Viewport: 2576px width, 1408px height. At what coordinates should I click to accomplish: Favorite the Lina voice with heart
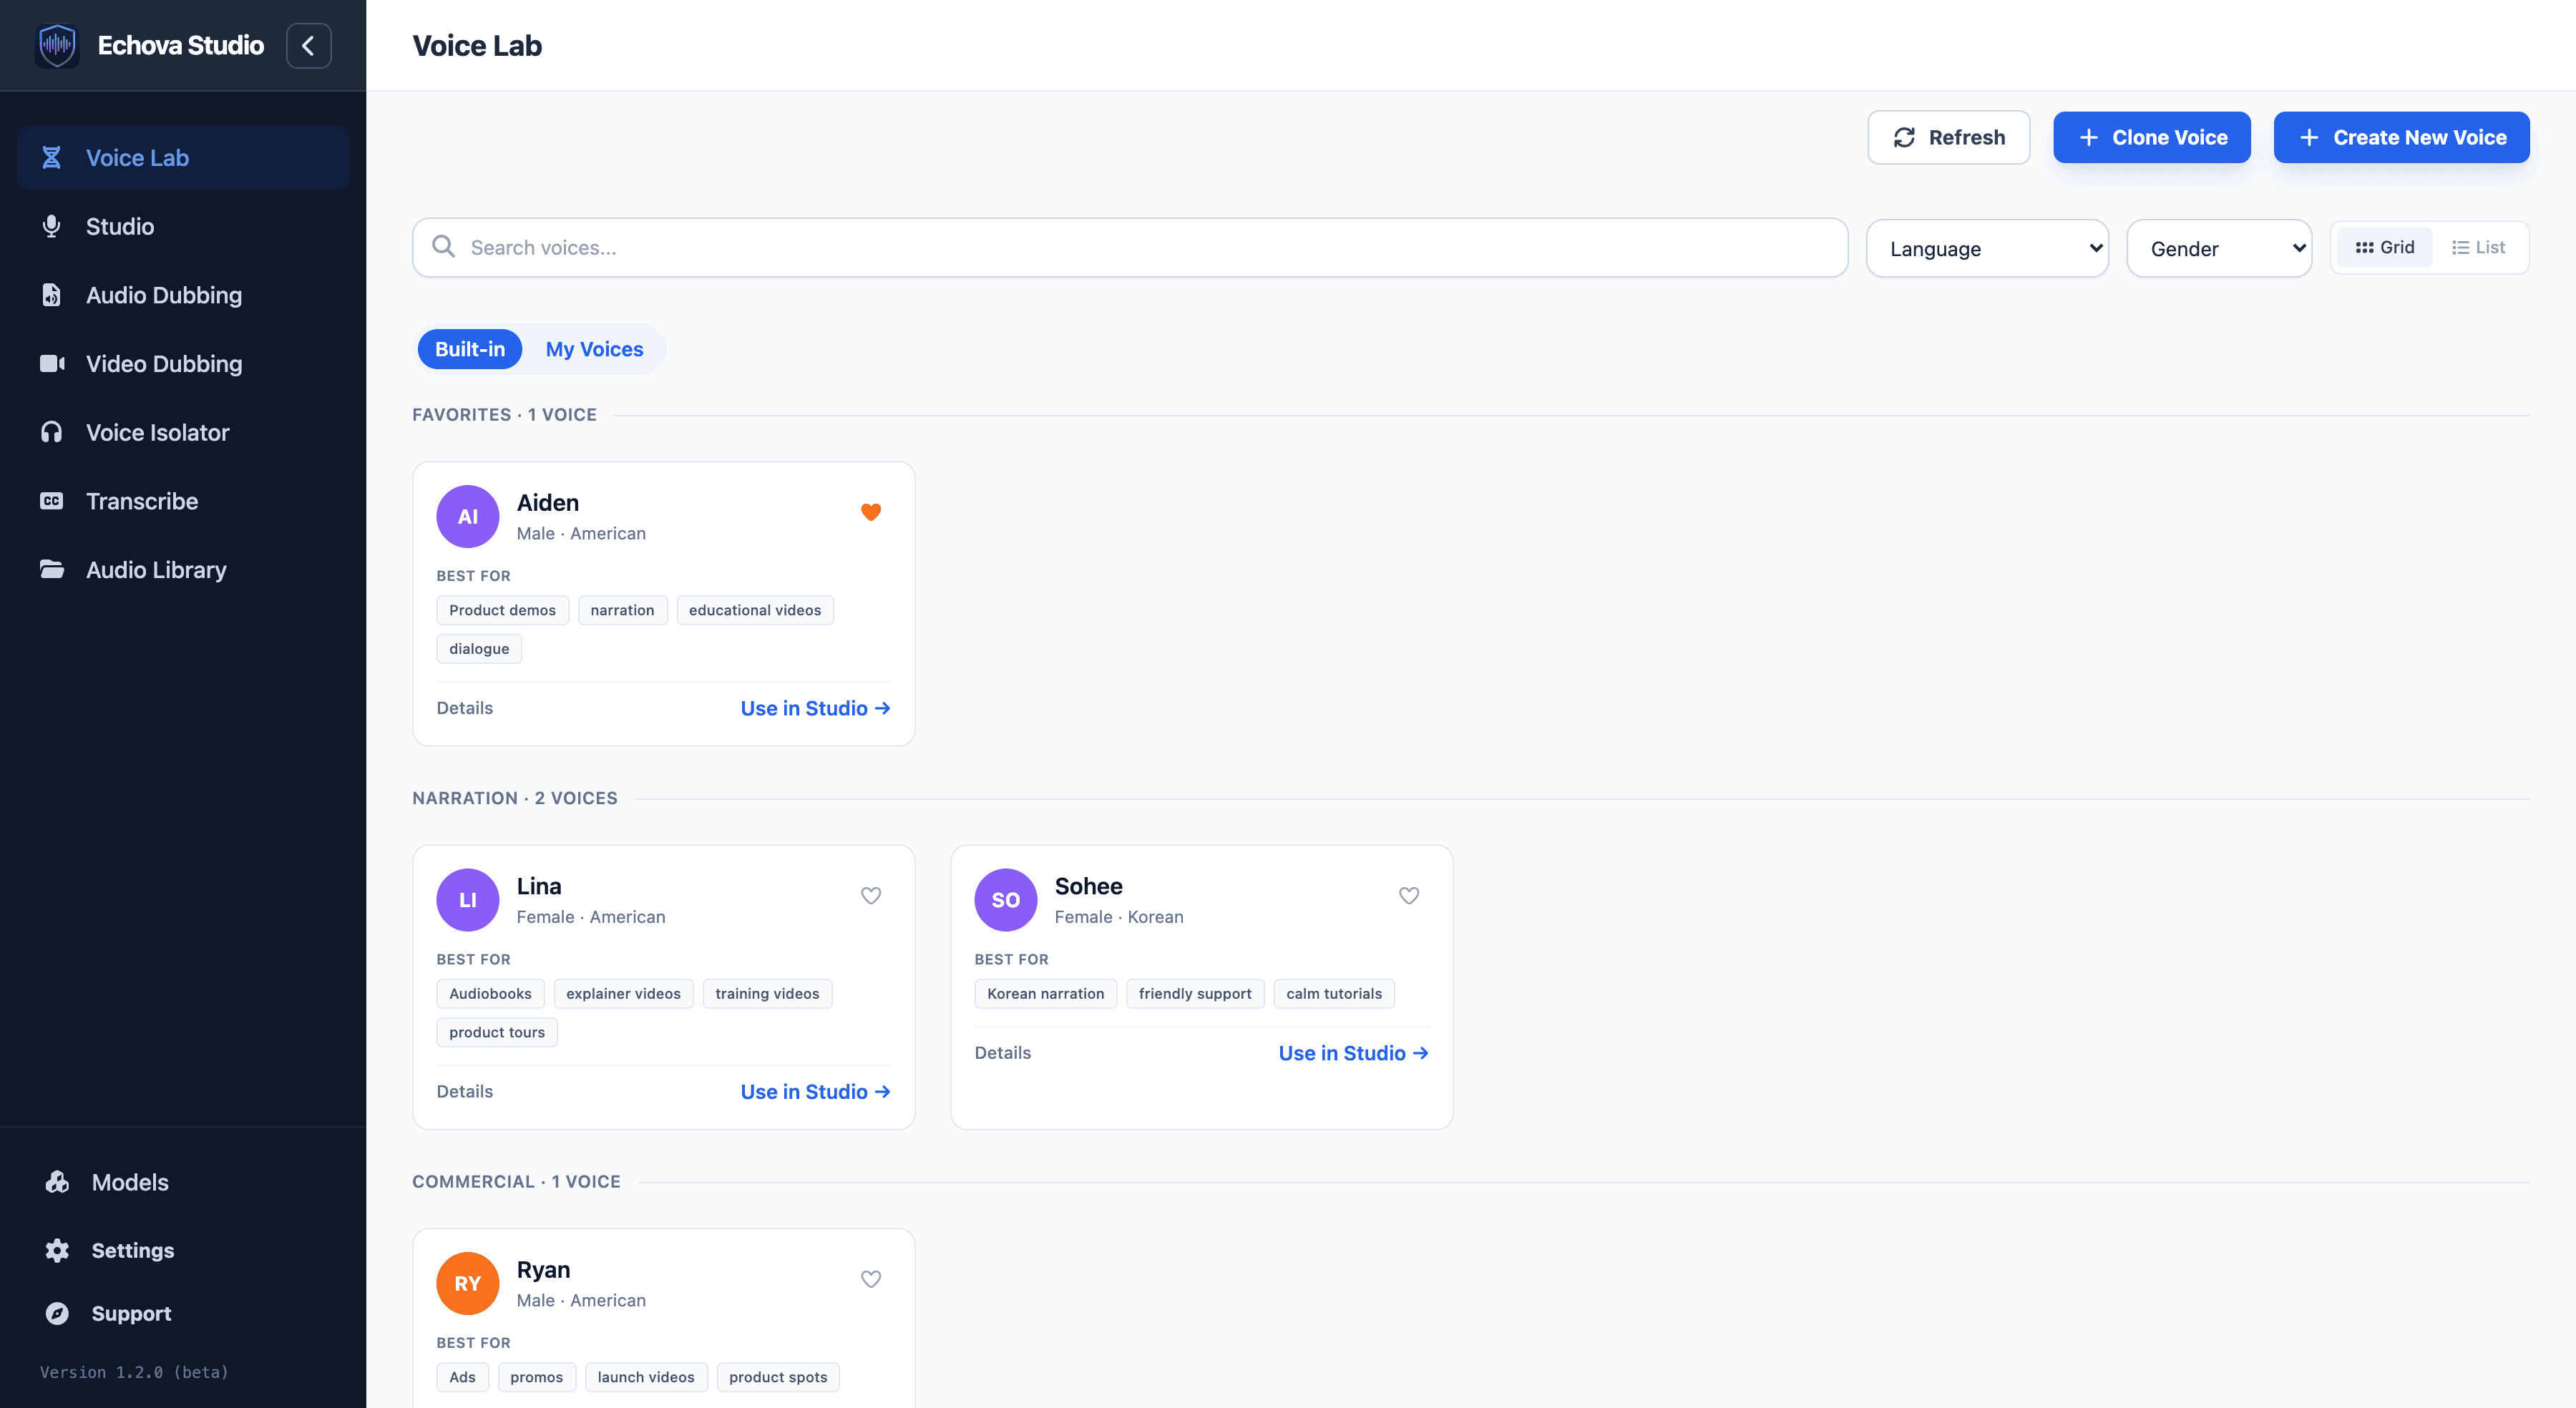(x=871, y=896)
